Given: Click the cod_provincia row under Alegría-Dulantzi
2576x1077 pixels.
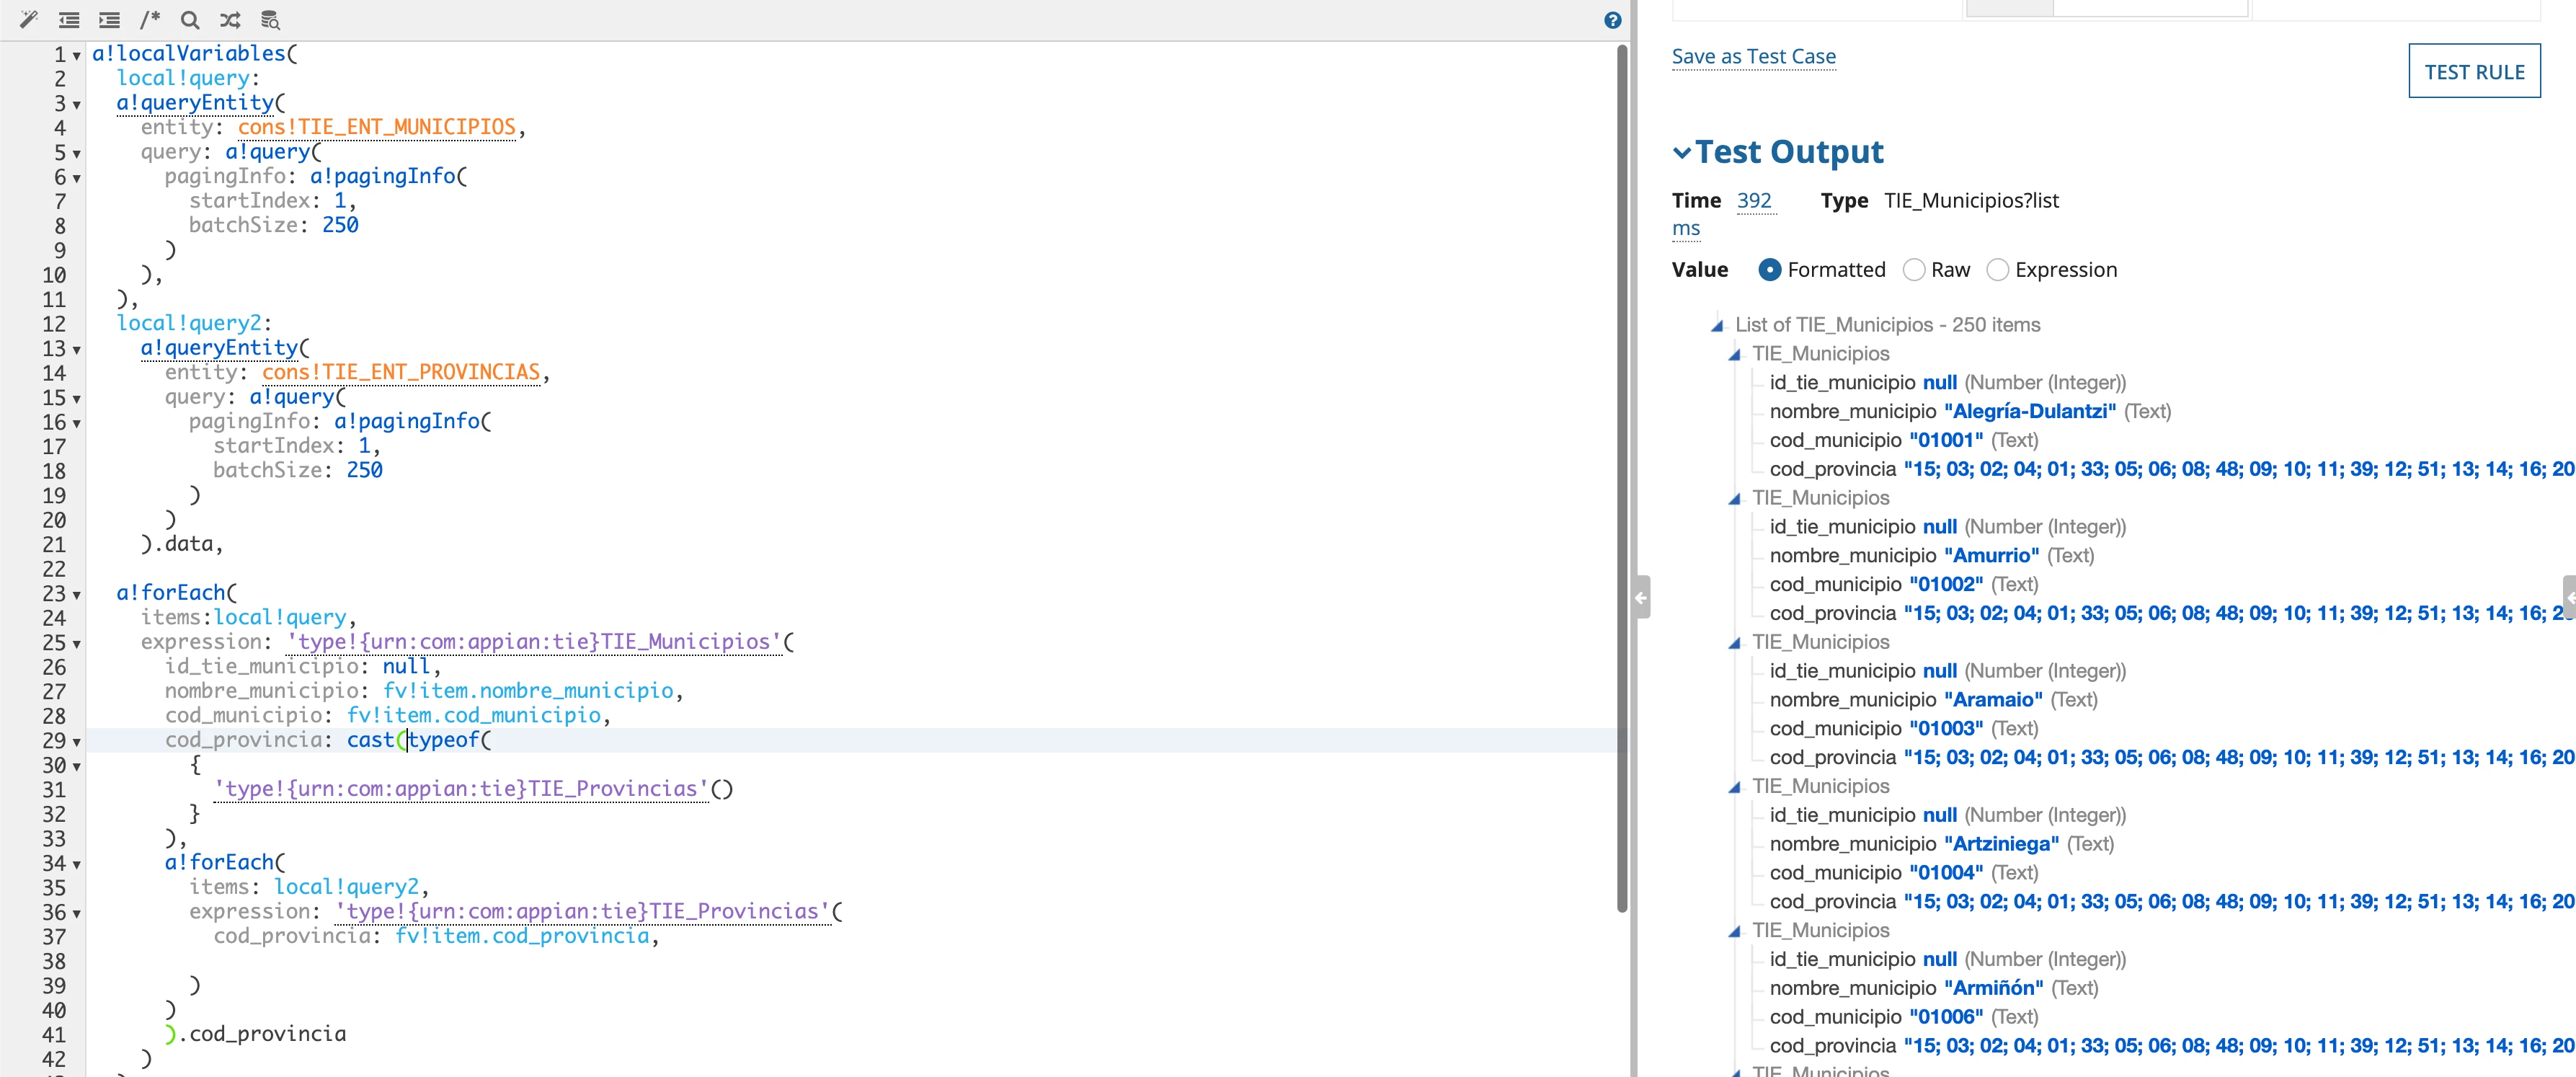Looking at the screenshot, I should point(2172,470).
